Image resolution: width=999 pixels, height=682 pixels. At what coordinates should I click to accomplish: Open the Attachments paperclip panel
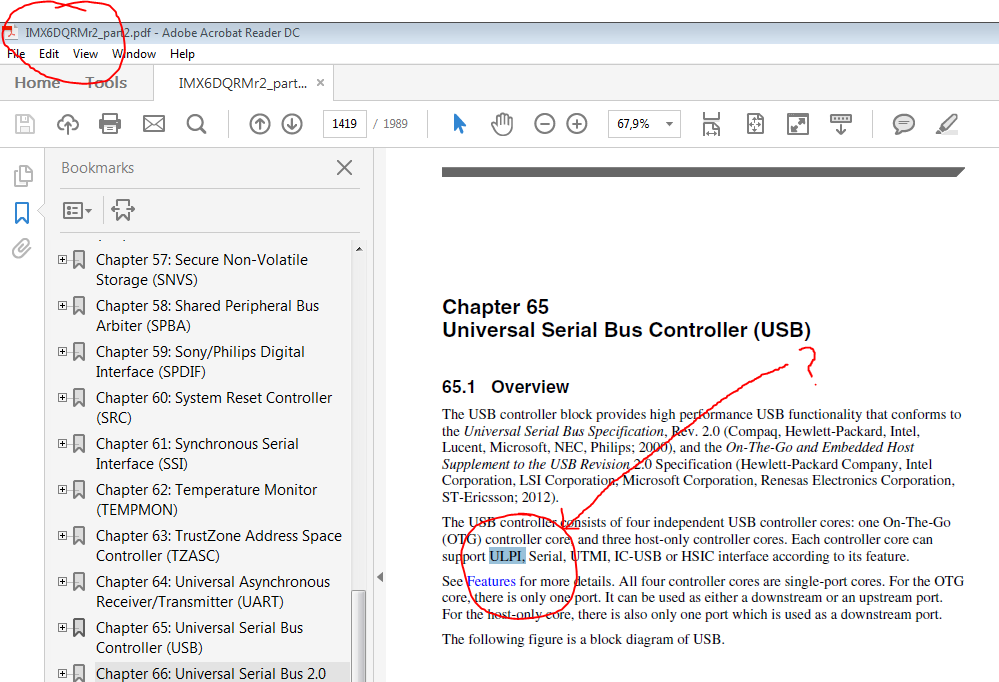22,249
